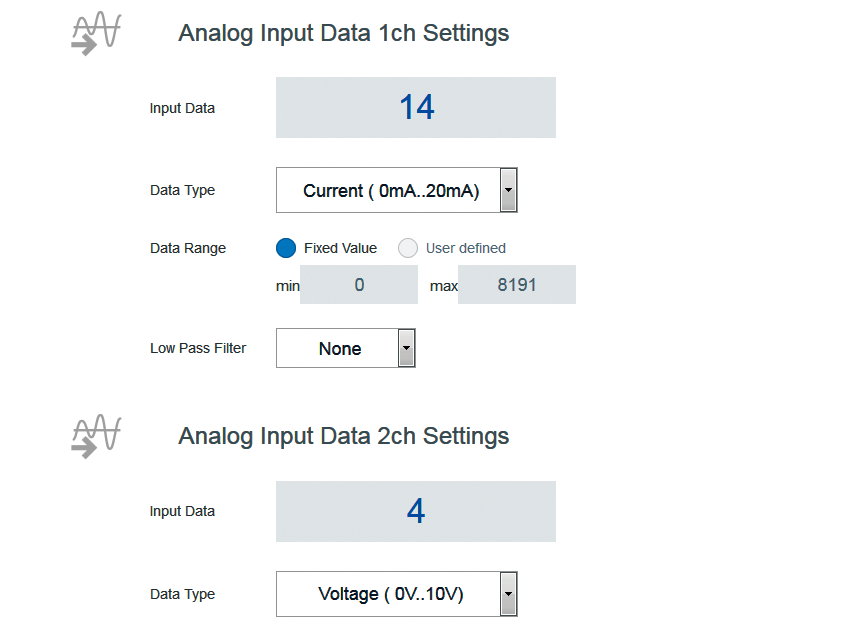
Task: Click the waveform icon beside 2ch Settings
Action: [96, 437]
